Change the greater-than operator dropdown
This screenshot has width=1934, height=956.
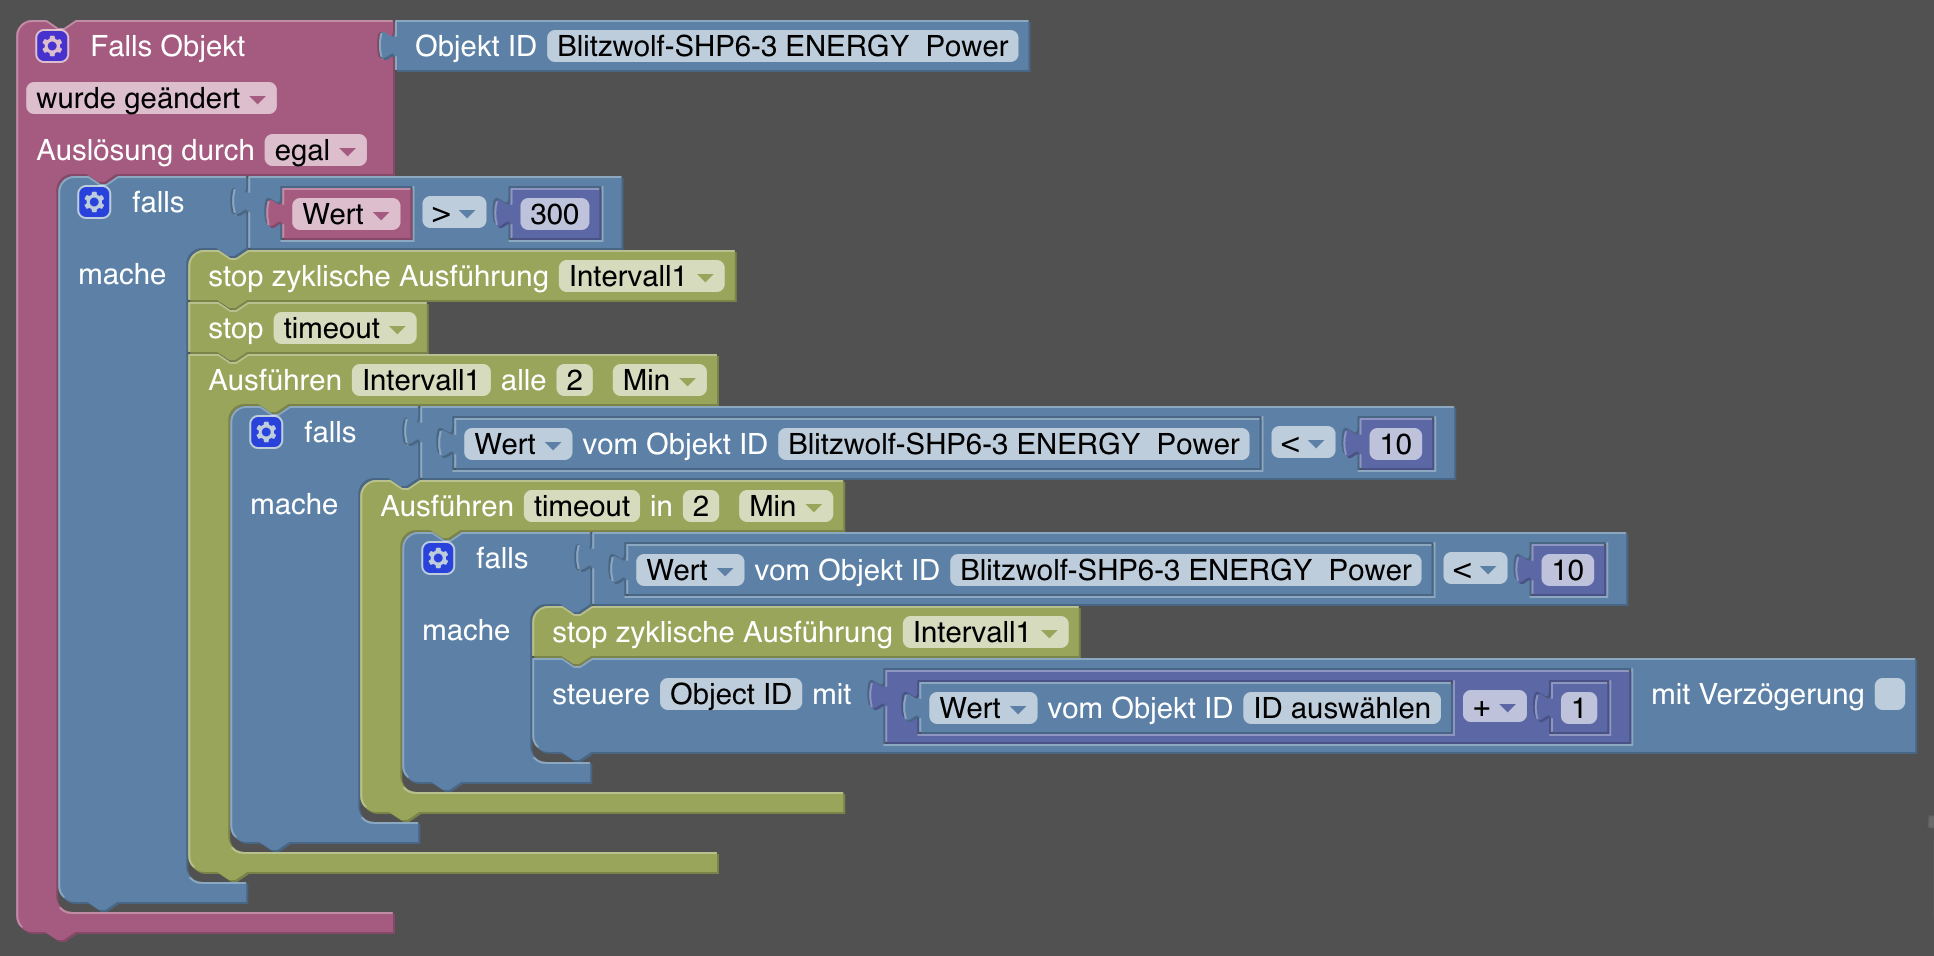click(x=454, y=213)
